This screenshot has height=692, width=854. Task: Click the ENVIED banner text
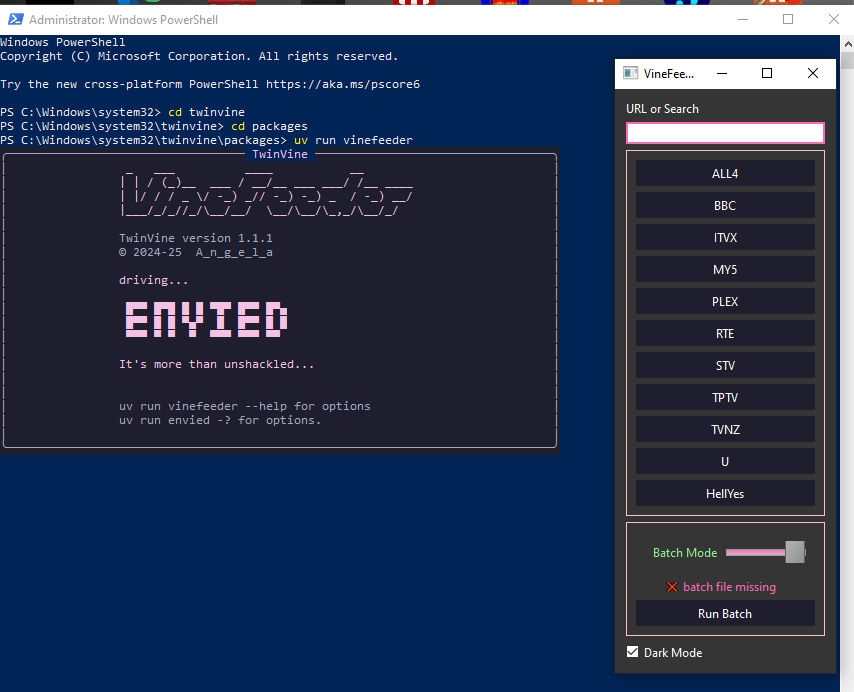(206, 319)
